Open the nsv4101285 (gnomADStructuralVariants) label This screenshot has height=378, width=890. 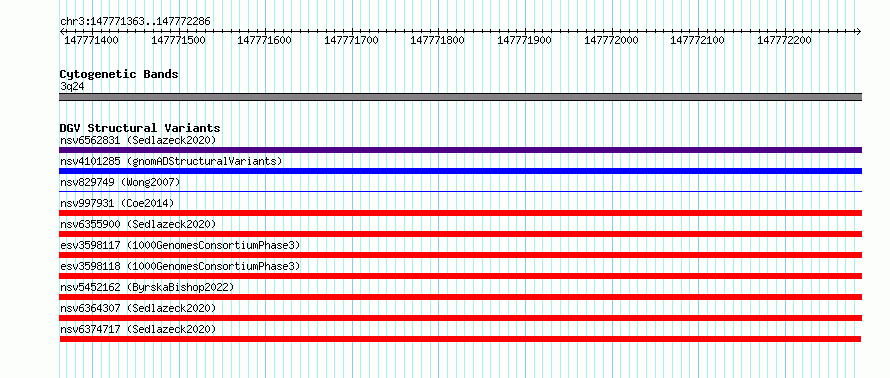click(171, 161)
